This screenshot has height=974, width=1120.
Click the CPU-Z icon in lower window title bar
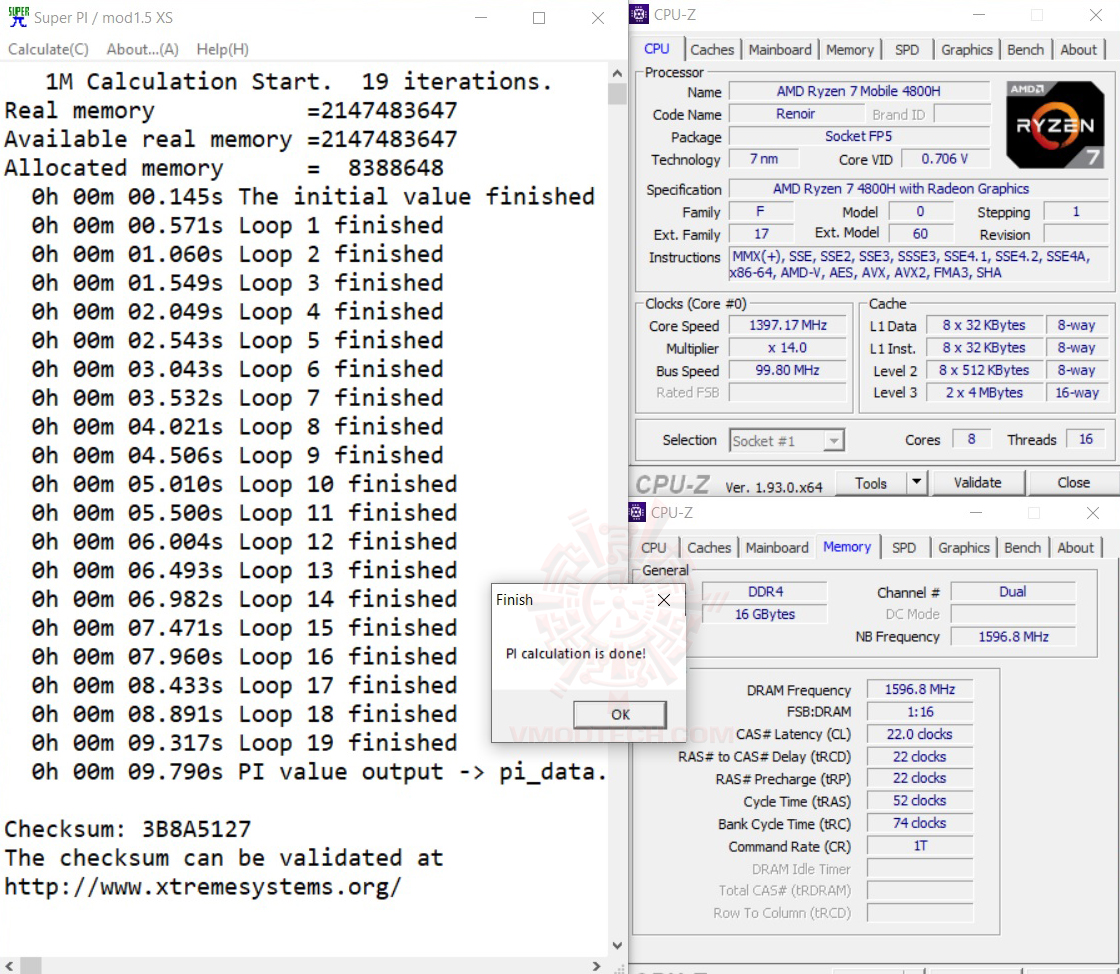coord(636,512)
